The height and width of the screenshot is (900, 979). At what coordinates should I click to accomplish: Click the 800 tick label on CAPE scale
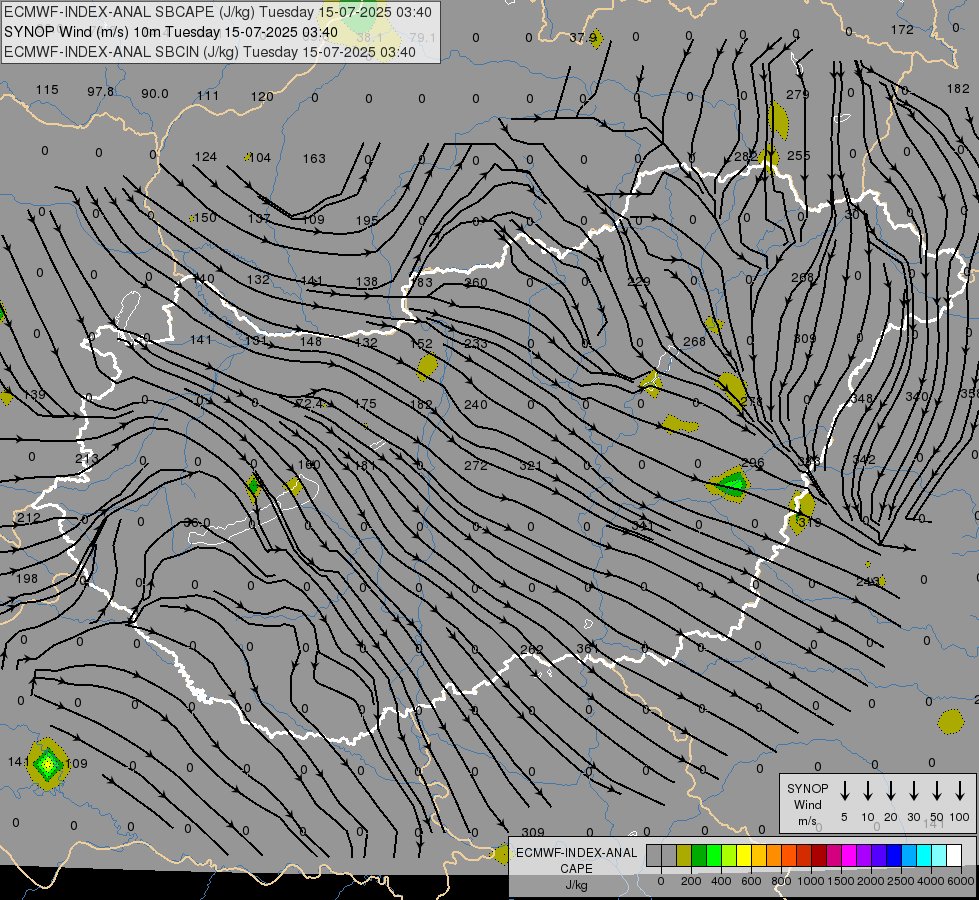(x=781, y=881)
